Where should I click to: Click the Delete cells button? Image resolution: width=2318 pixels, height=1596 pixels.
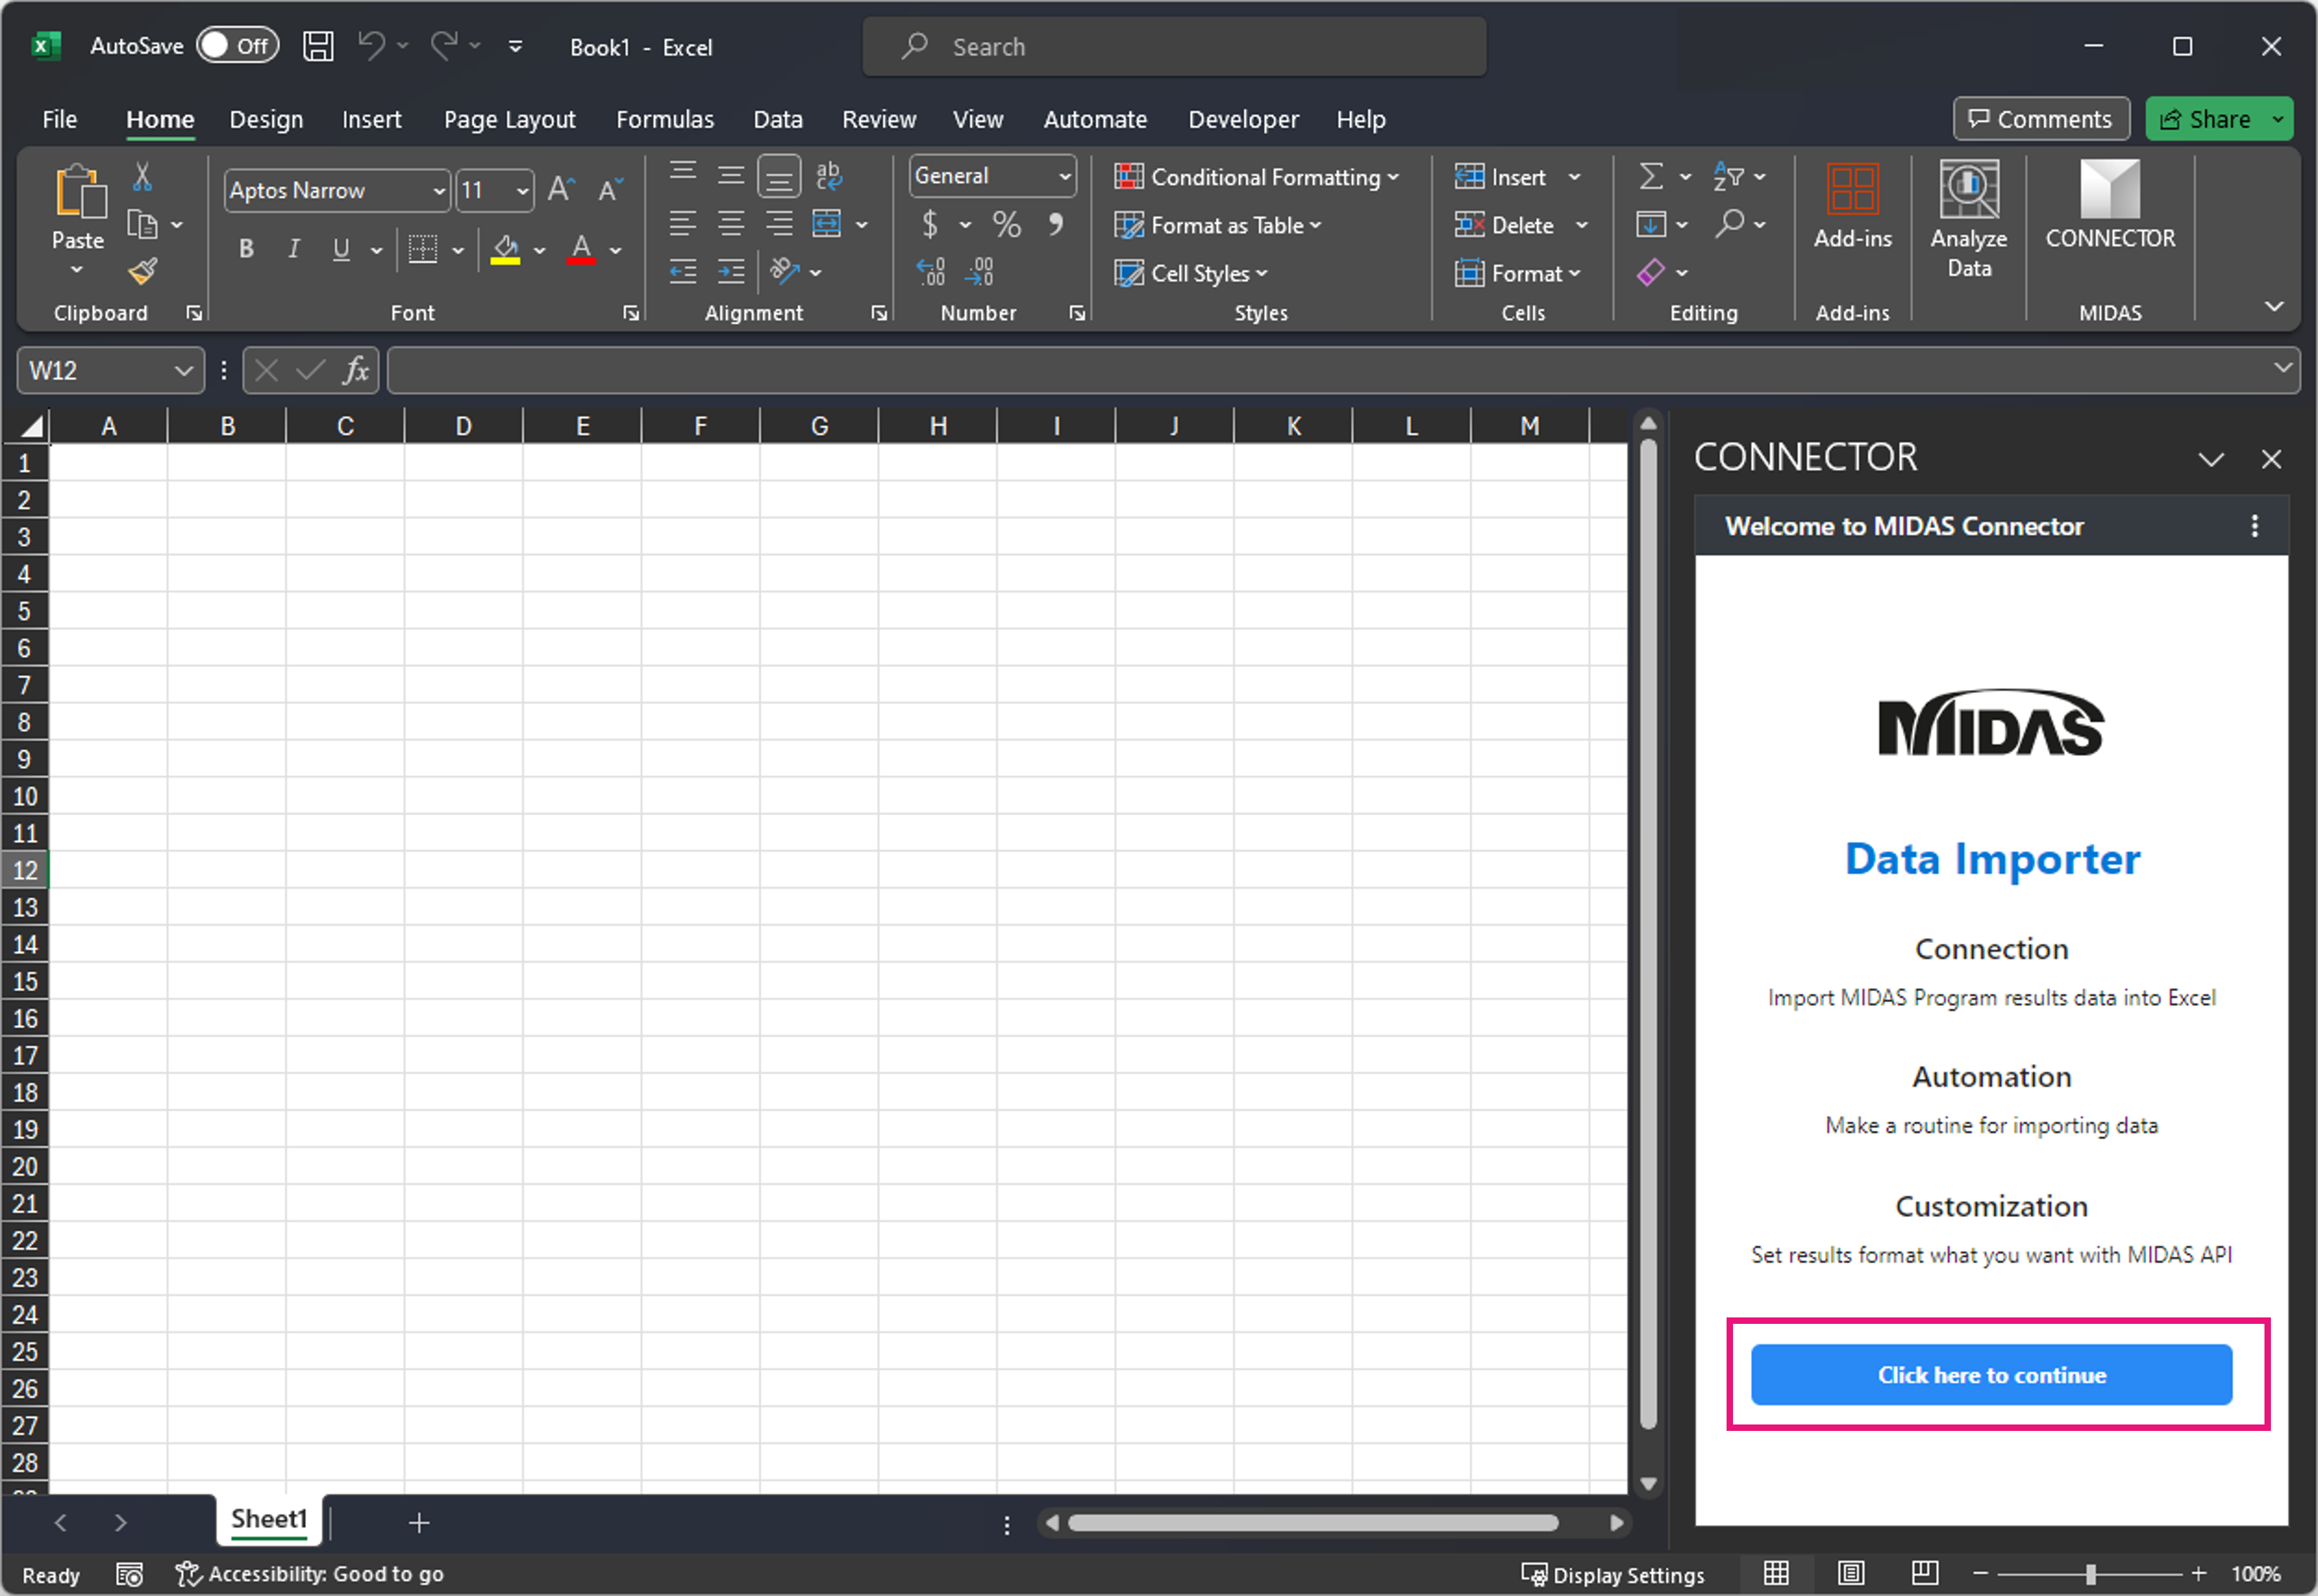click(1504, 225)
